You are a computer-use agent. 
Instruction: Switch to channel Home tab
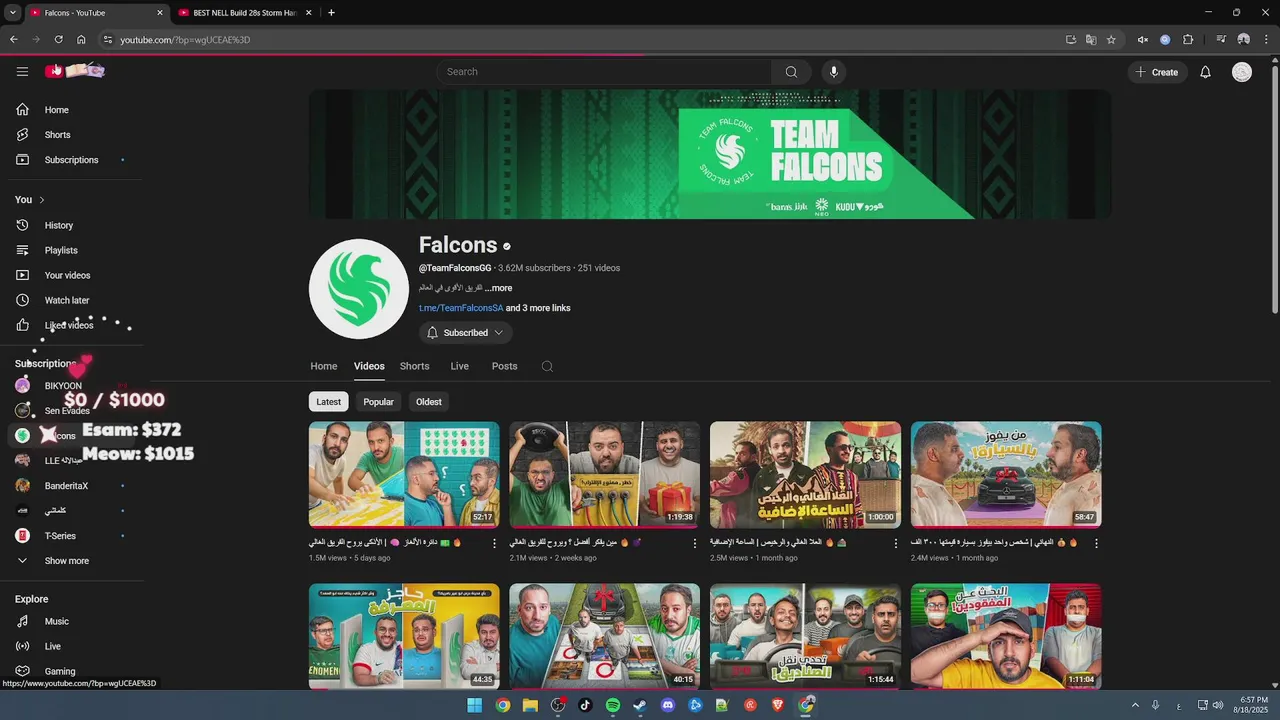[324, 366]
